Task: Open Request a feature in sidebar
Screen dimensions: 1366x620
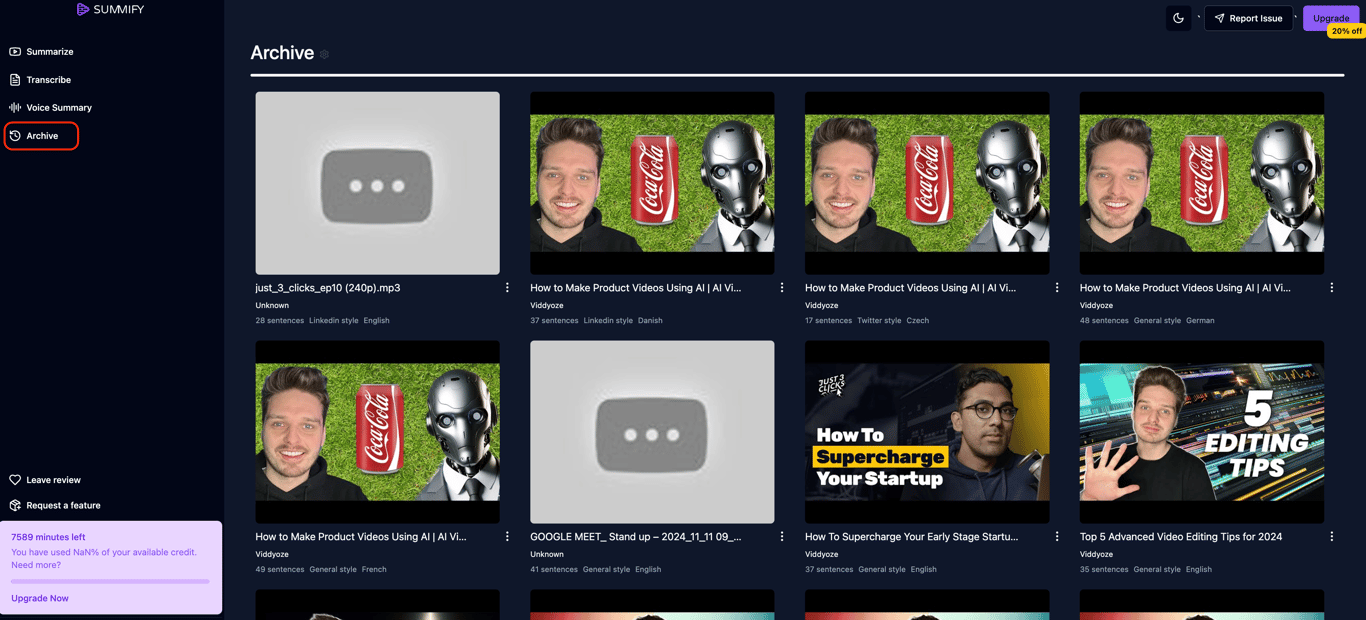Action: [55, 505]
